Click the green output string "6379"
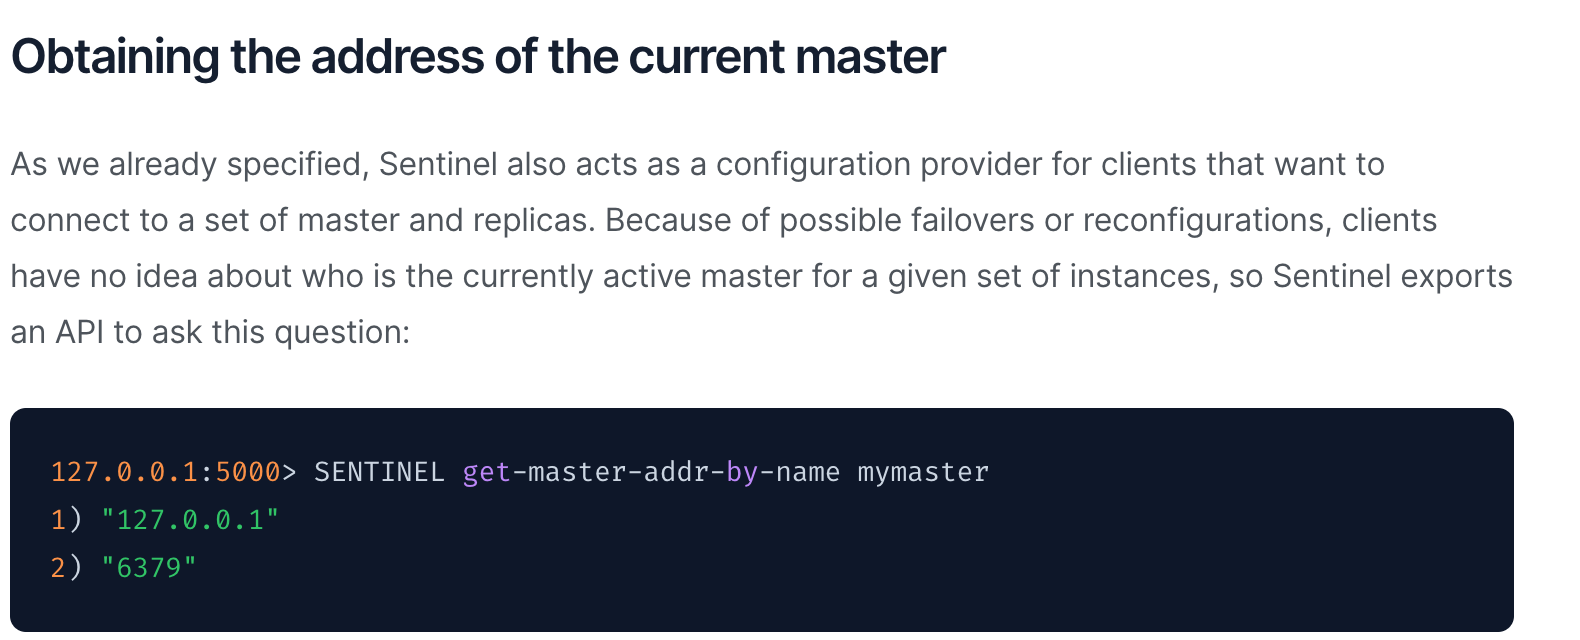1580x640 pixels. [x=149, y=568]
